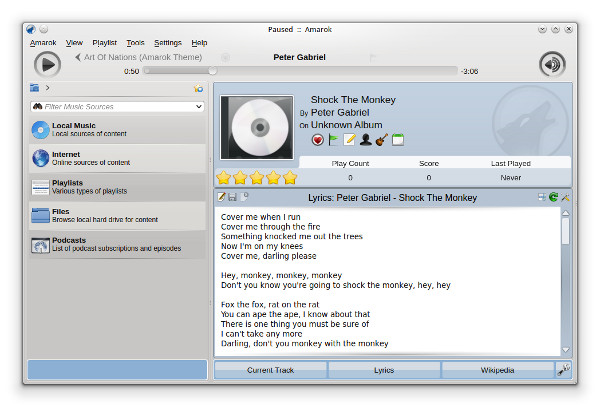Open the Tools menu
Viewport: 600px width, 407px height.
[135, 43]
